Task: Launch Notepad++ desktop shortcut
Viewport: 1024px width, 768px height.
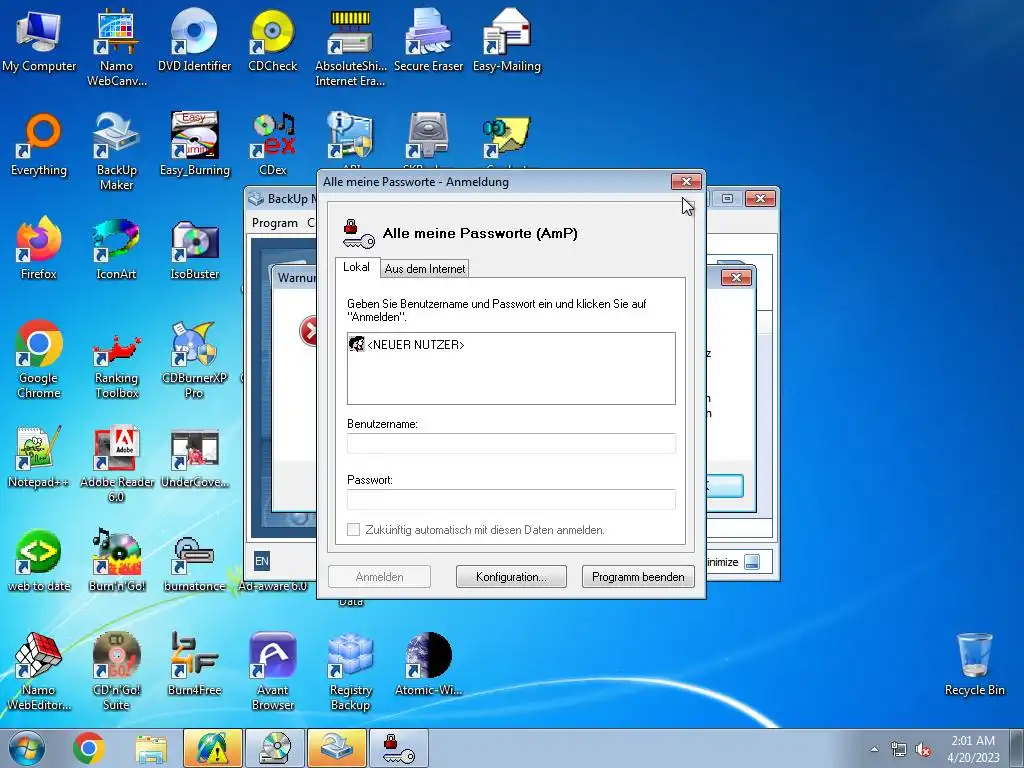Action: tap(39, 456)
